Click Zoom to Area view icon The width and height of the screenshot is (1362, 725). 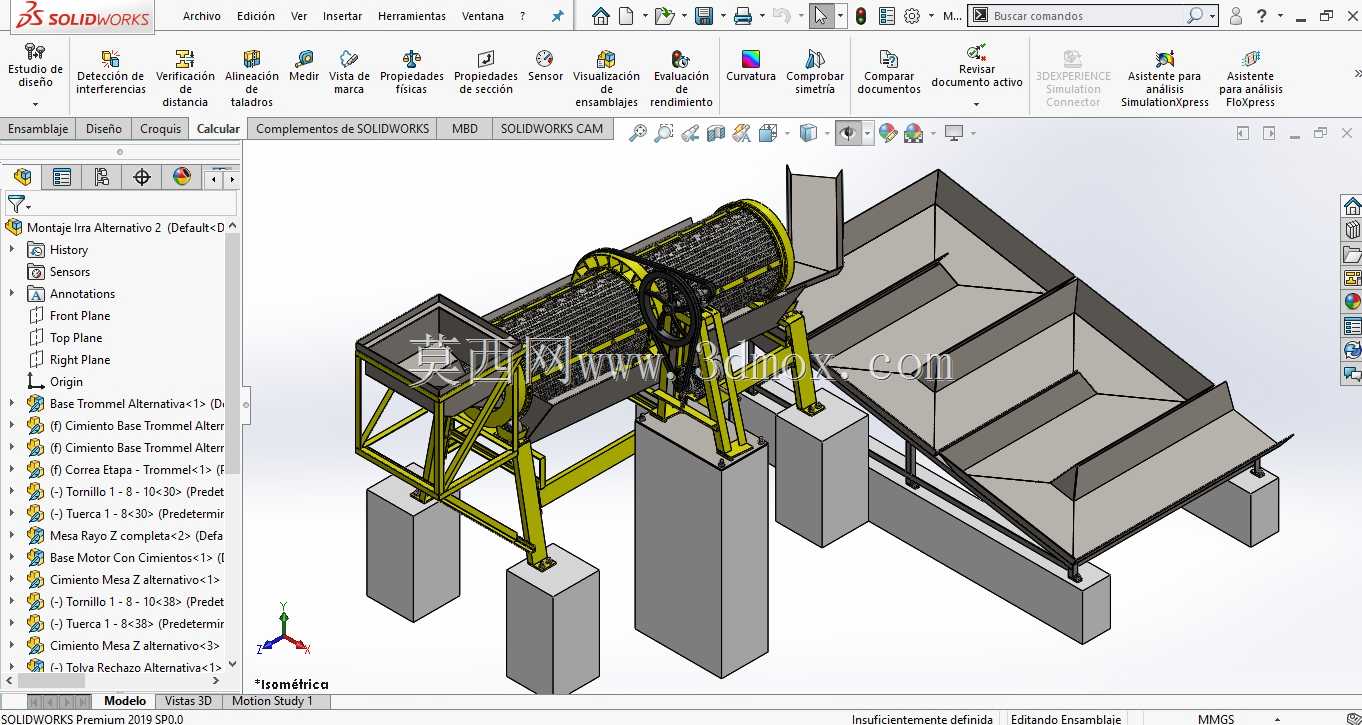pyautogui.click(x=664, y=133)
